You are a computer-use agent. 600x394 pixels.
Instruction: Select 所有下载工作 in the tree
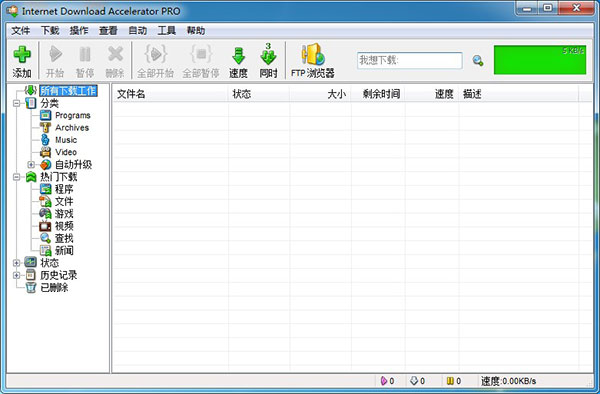tap(68, 91)
